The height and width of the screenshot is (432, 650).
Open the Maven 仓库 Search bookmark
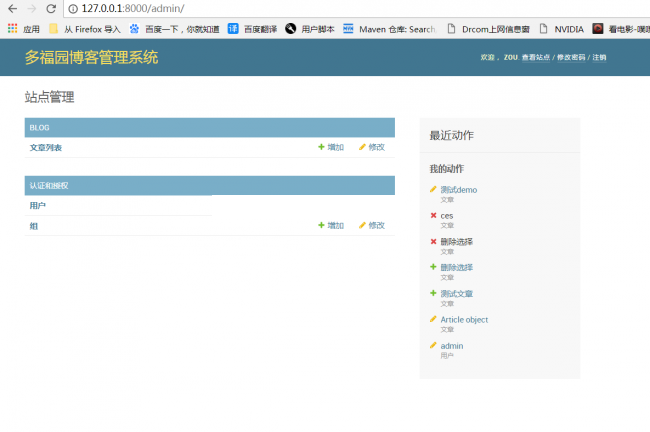[x=389, y=29]
